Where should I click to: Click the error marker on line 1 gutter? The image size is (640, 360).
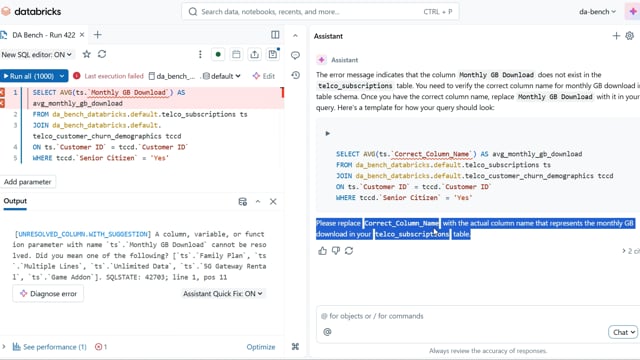point(2,93)
